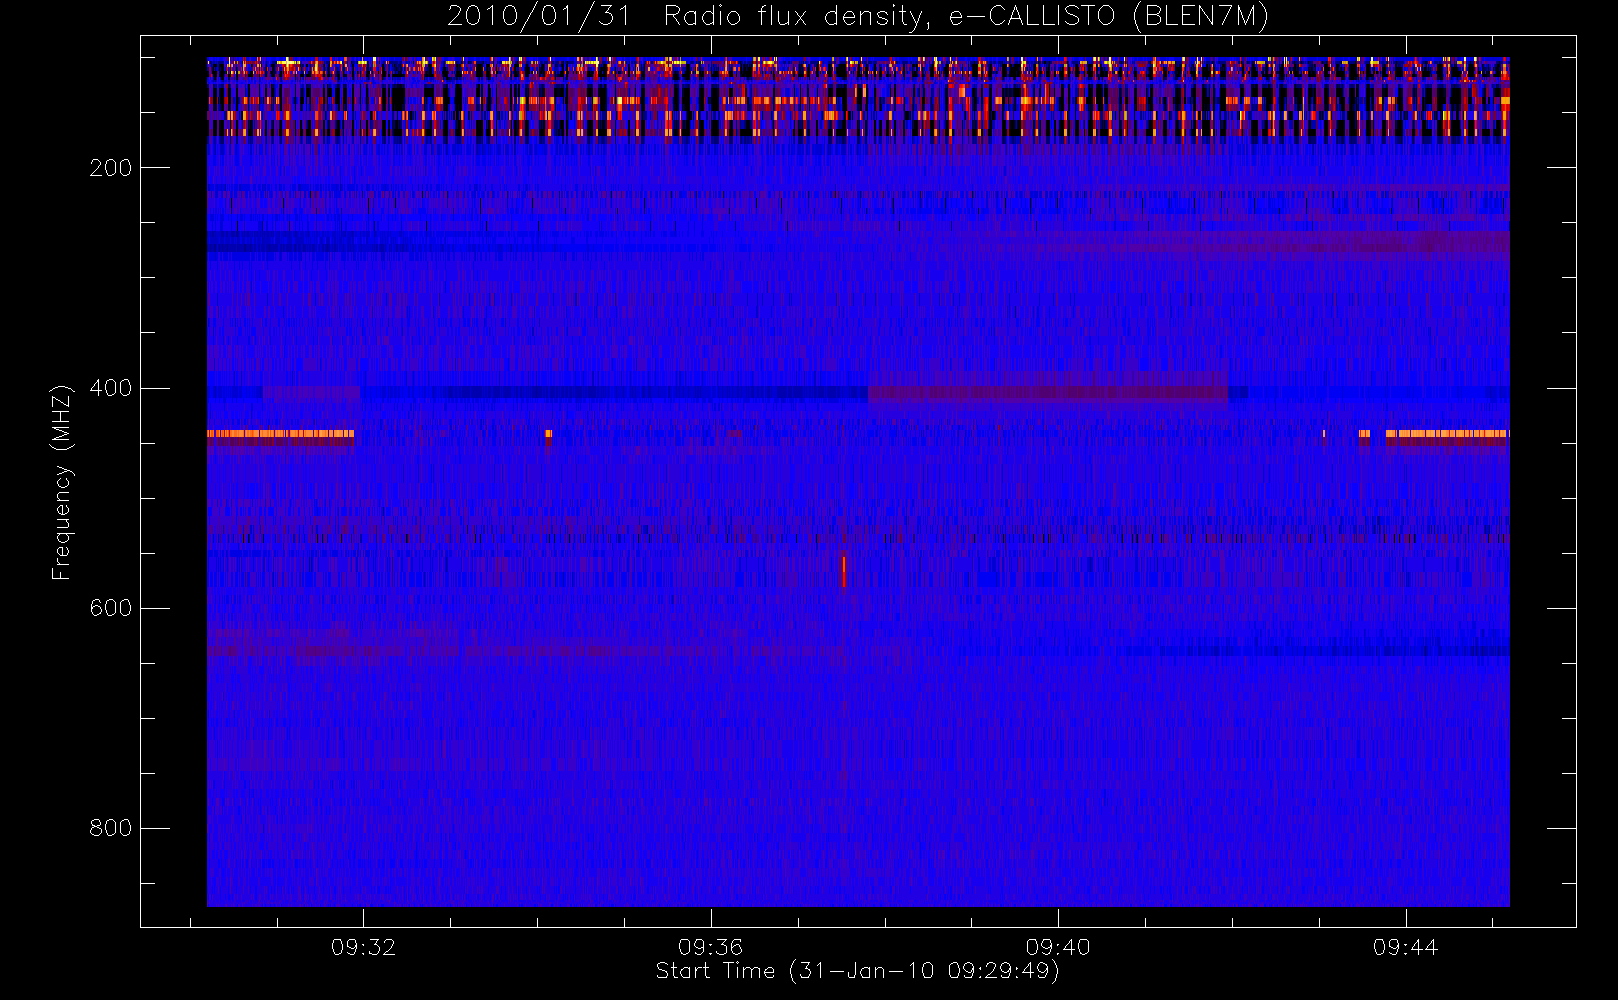The image size is (1618, 1000).
Task: Click the 09:40 time tick label
Action: 1058,946
